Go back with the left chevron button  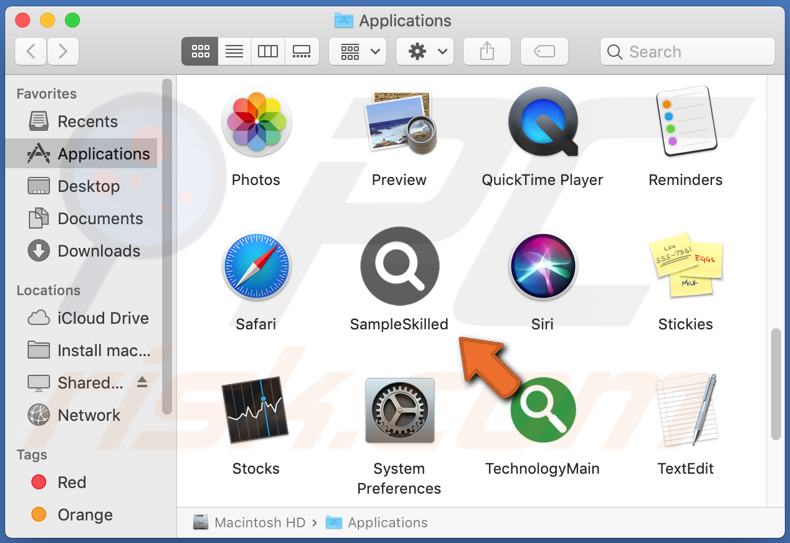31,51
